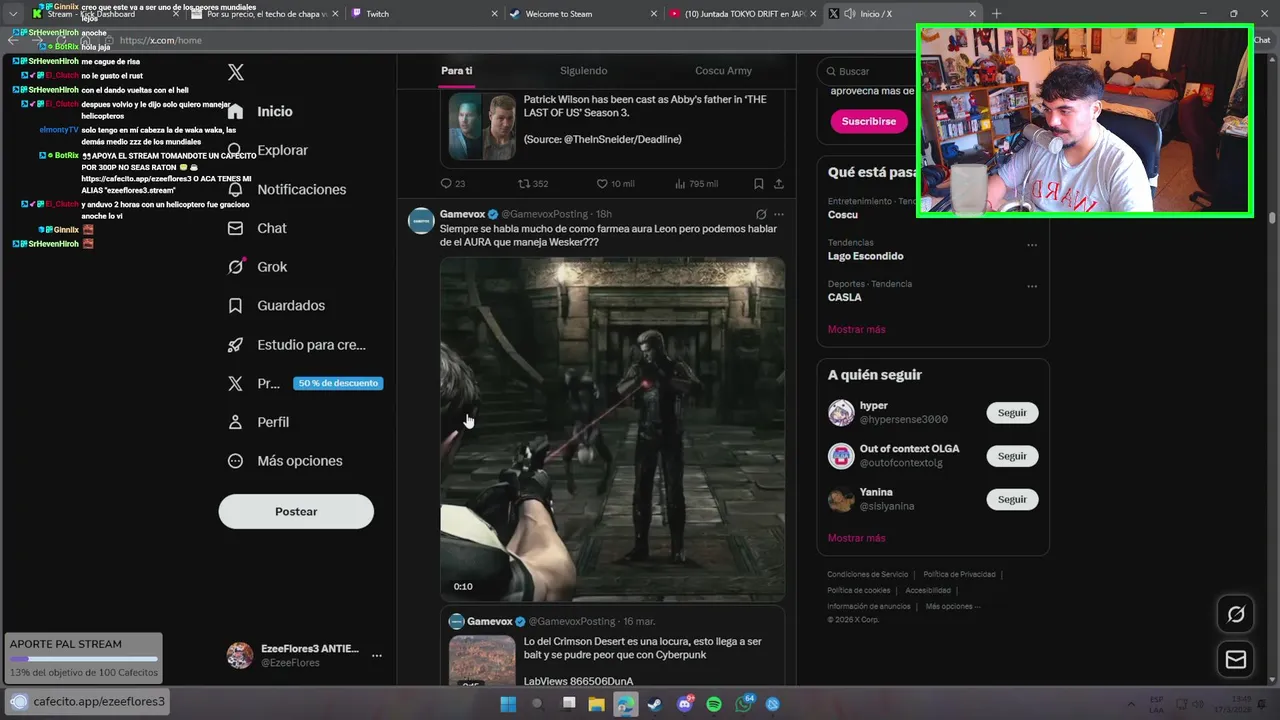Open EzeeFlores3 account profile at bottom
Screen dimensions: 1280x720
coord(305,656)
